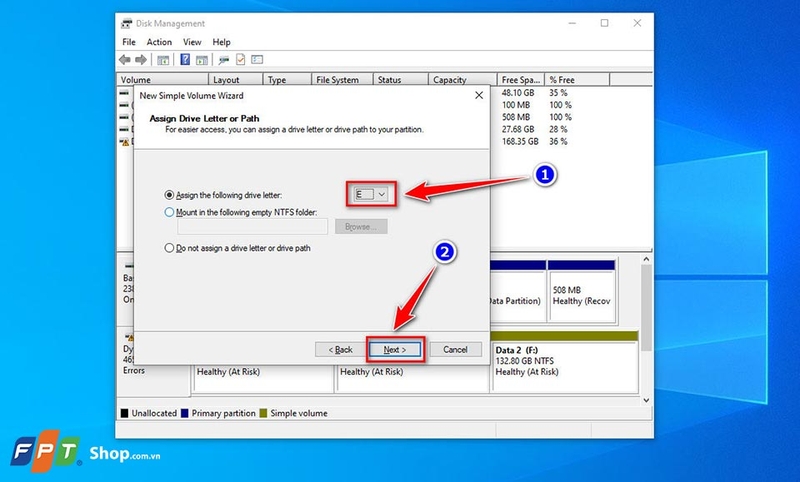Open the View menu
This screenshot has height=482, width=800.
pyautogui.click(x=192, y=42)
